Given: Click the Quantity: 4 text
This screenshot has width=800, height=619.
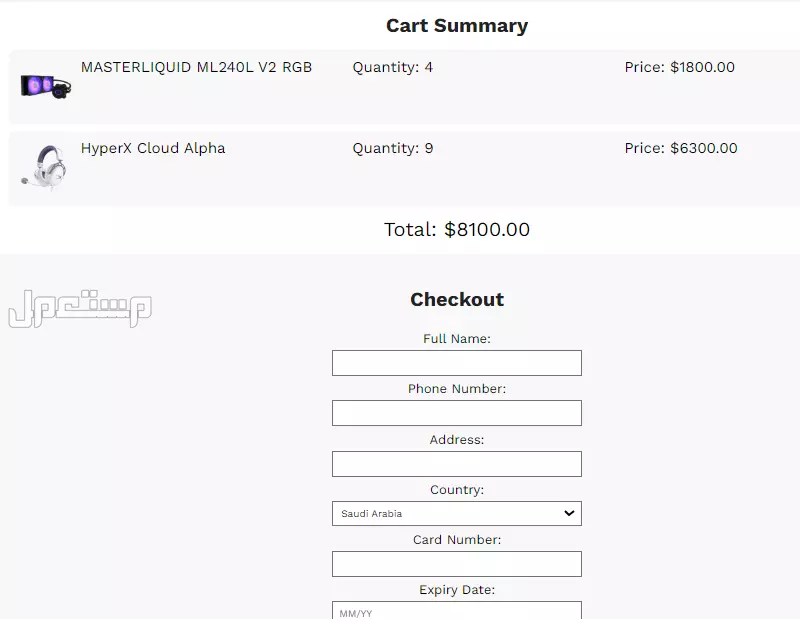Looking at the screenshot, I should pos(392,67).
